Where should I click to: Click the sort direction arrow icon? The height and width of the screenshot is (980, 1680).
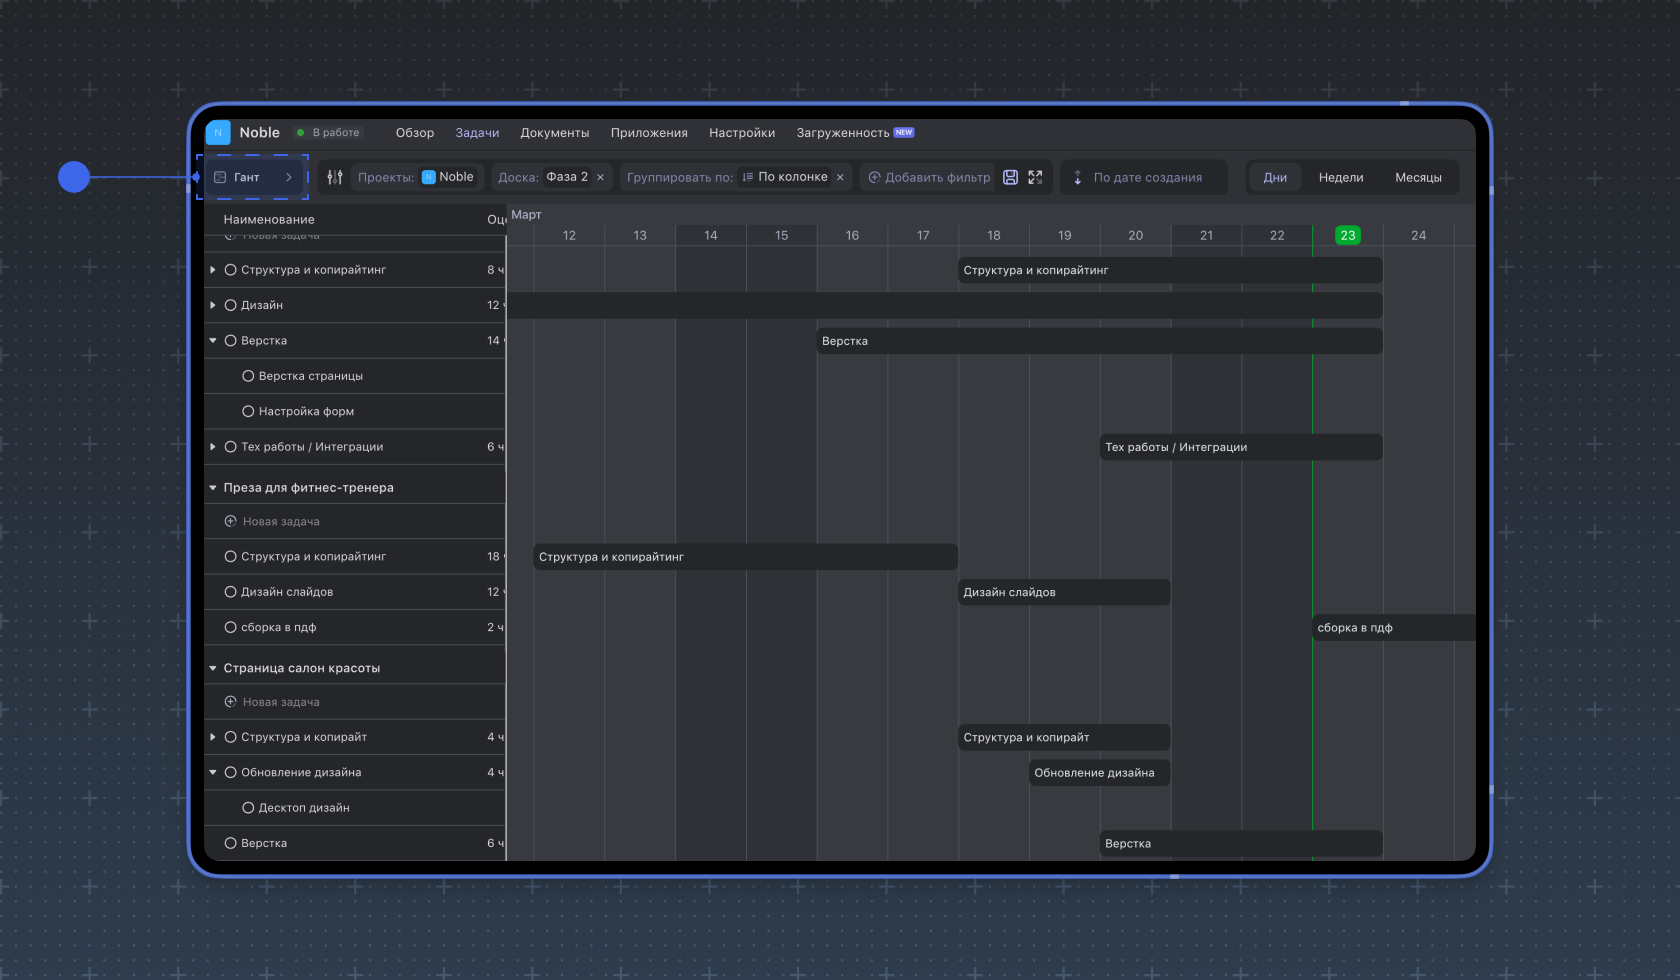1077,177
